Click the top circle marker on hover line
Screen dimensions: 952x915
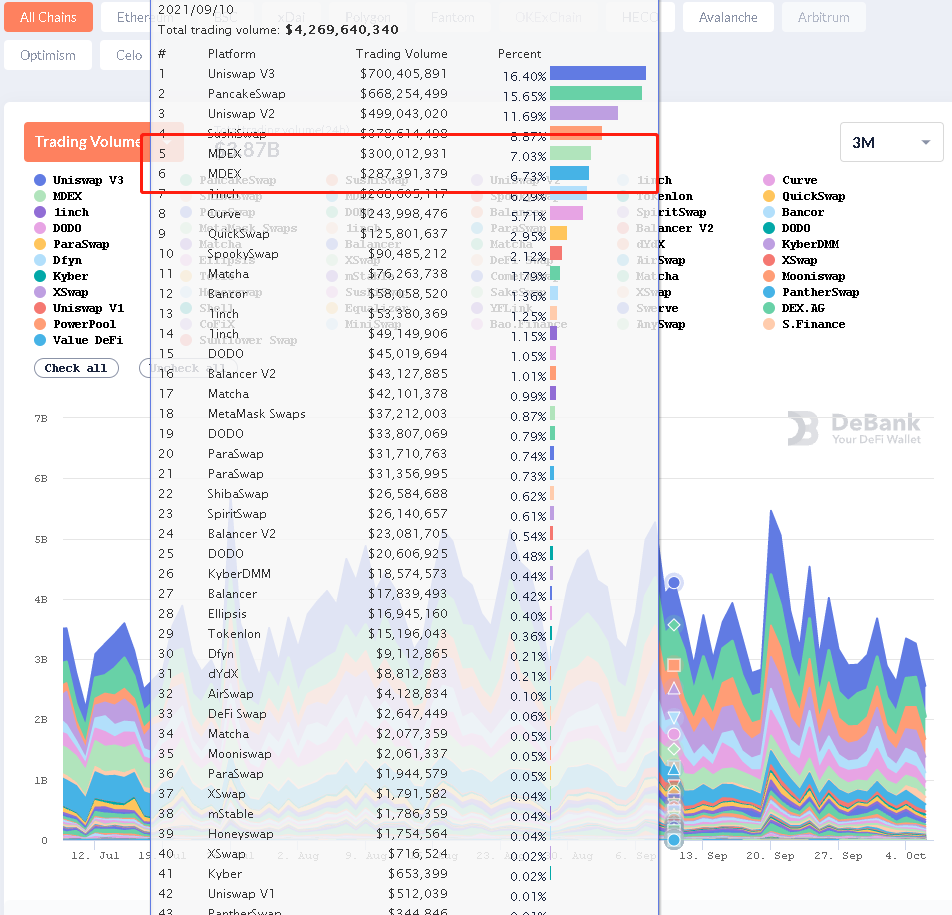pos(673,583)
